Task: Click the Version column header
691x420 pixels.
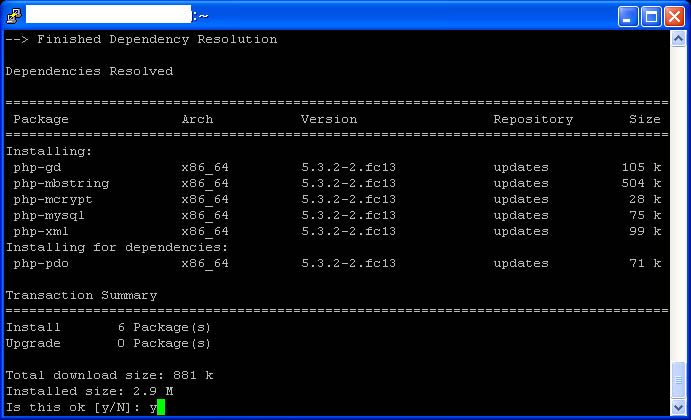Action: point(329,119)
